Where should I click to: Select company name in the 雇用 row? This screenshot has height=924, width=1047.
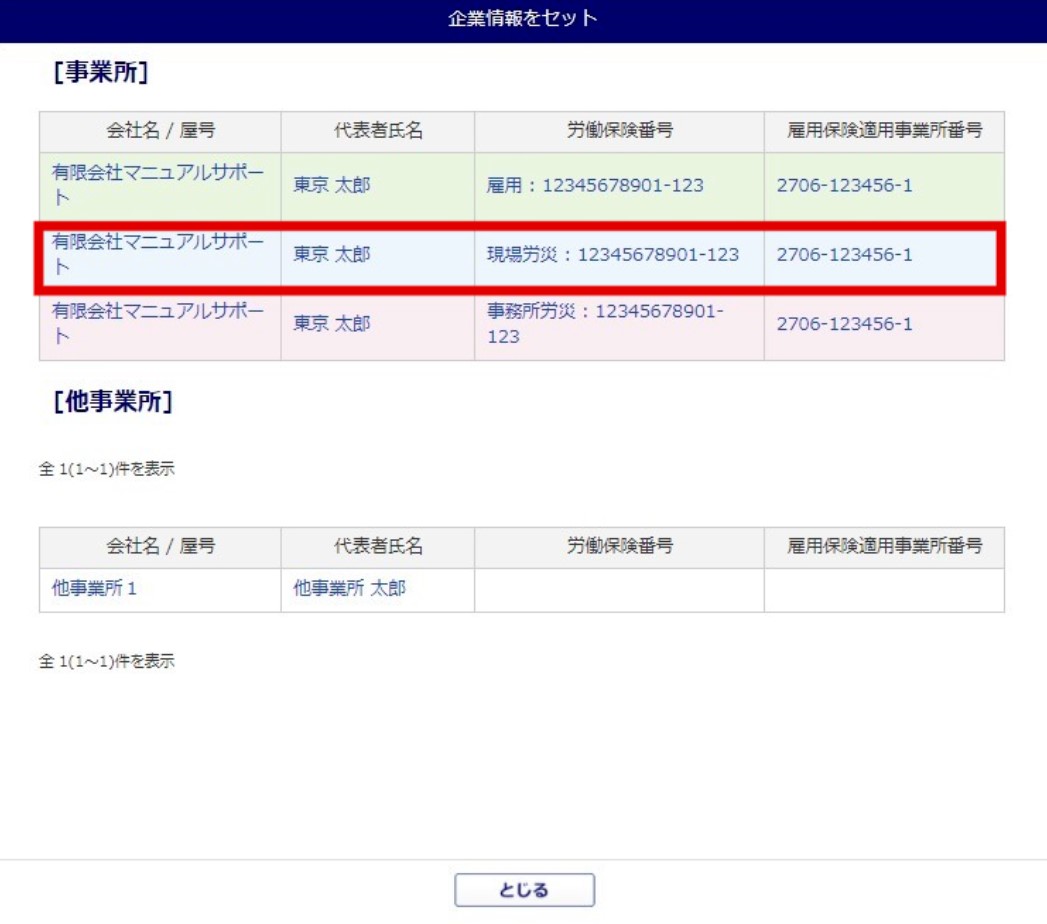(158, 185)
